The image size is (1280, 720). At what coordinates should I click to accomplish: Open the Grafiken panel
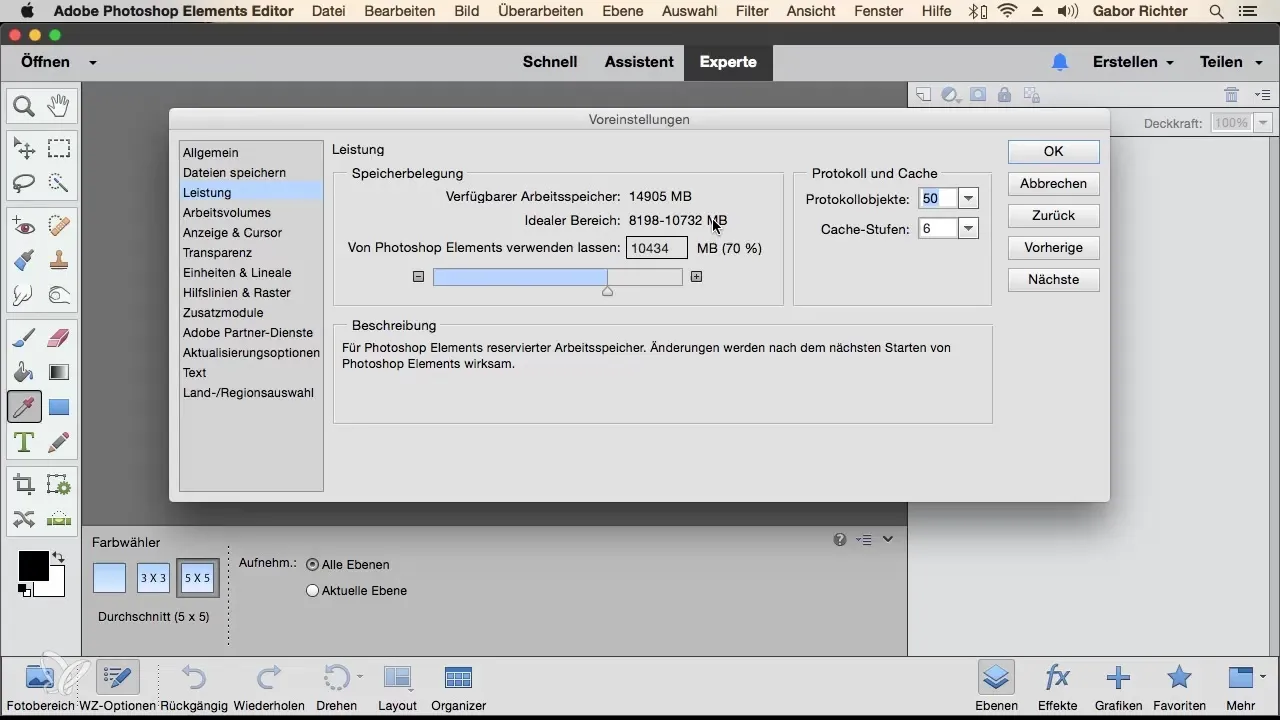(1118, 686)
